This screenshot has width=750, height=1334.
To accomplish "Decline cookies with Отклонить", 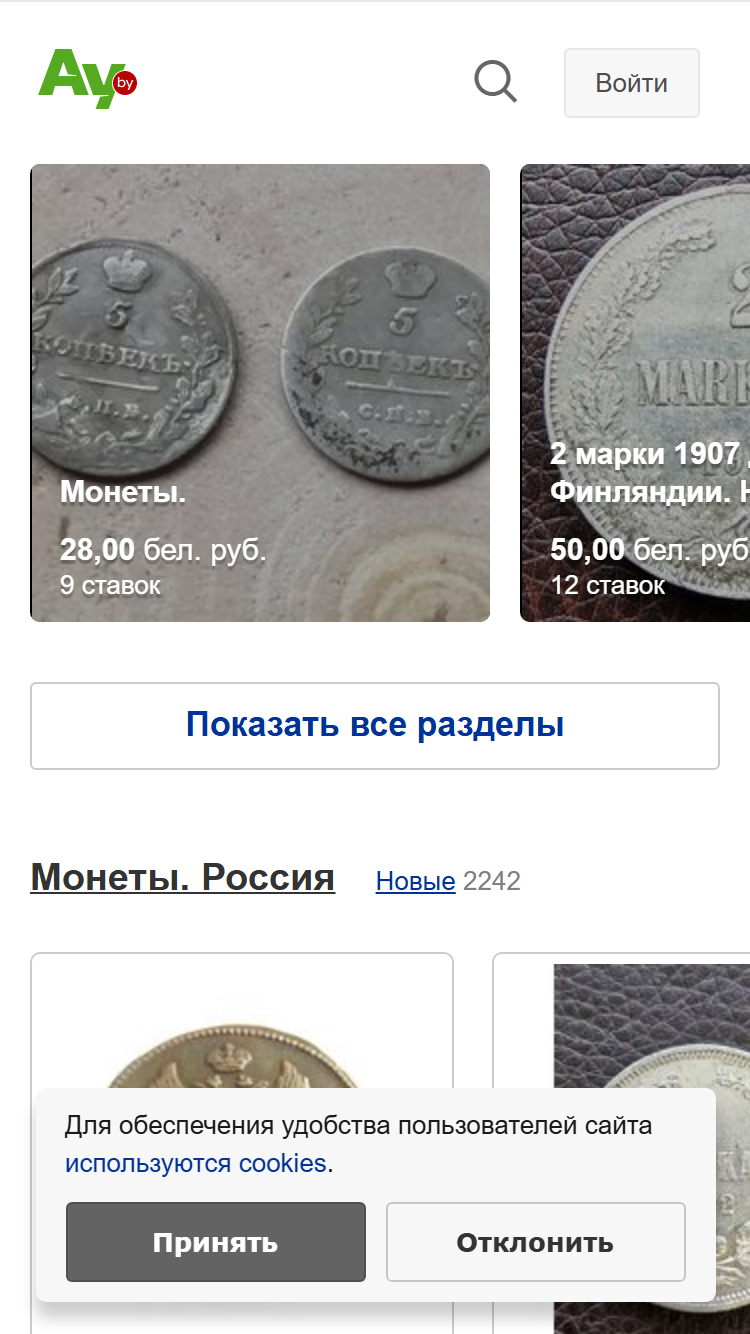I will pyautogui.click(x=535, y=1242).
